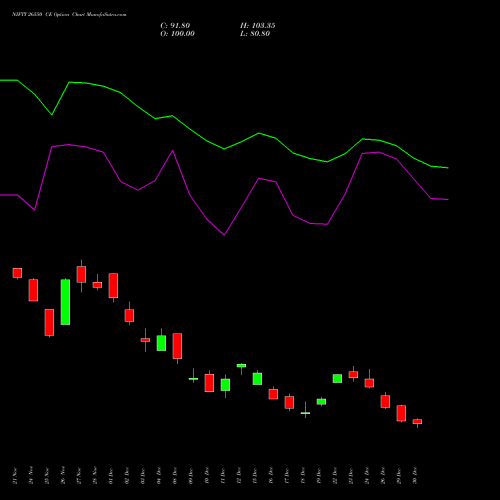
Task: Click the NIFTY CE Option chart title
Action: (x=69, y=15)
